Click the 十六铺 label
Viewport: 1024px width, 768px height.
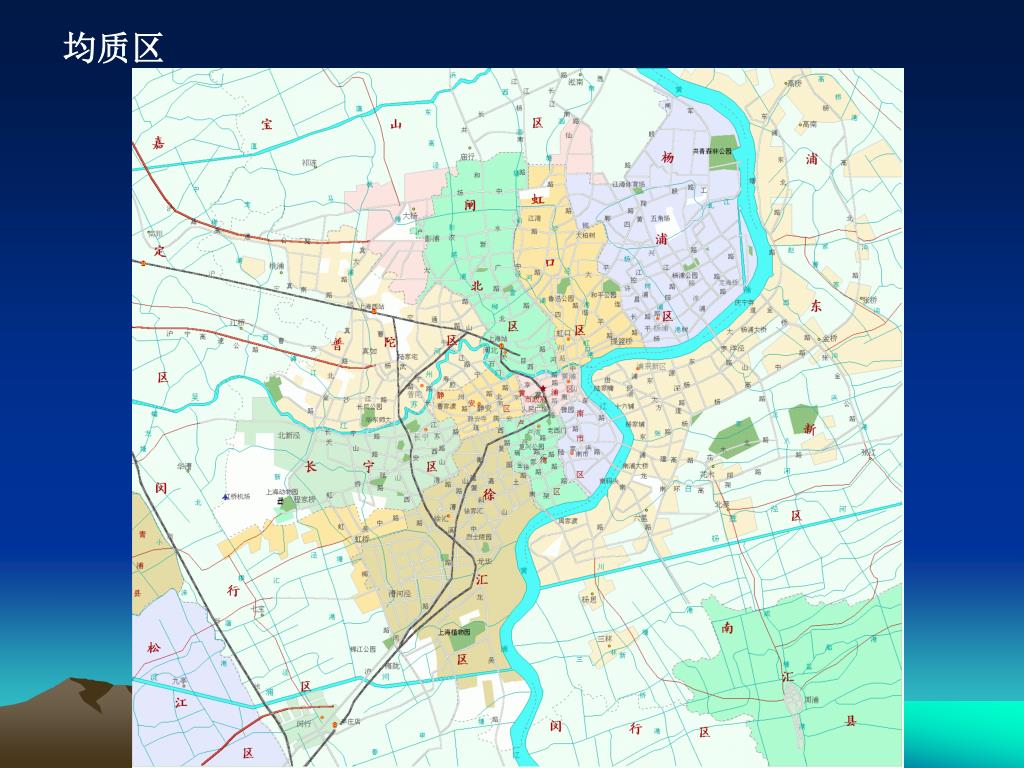[624, 406]
